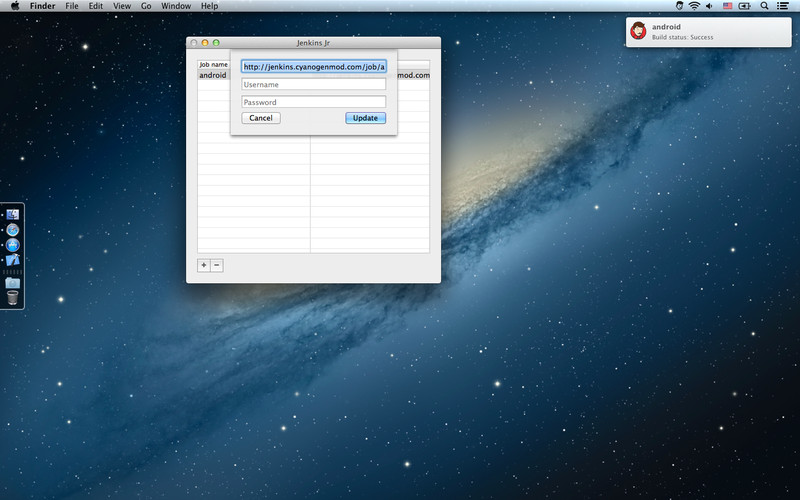Open the App Store dock icon

[13, 245]
